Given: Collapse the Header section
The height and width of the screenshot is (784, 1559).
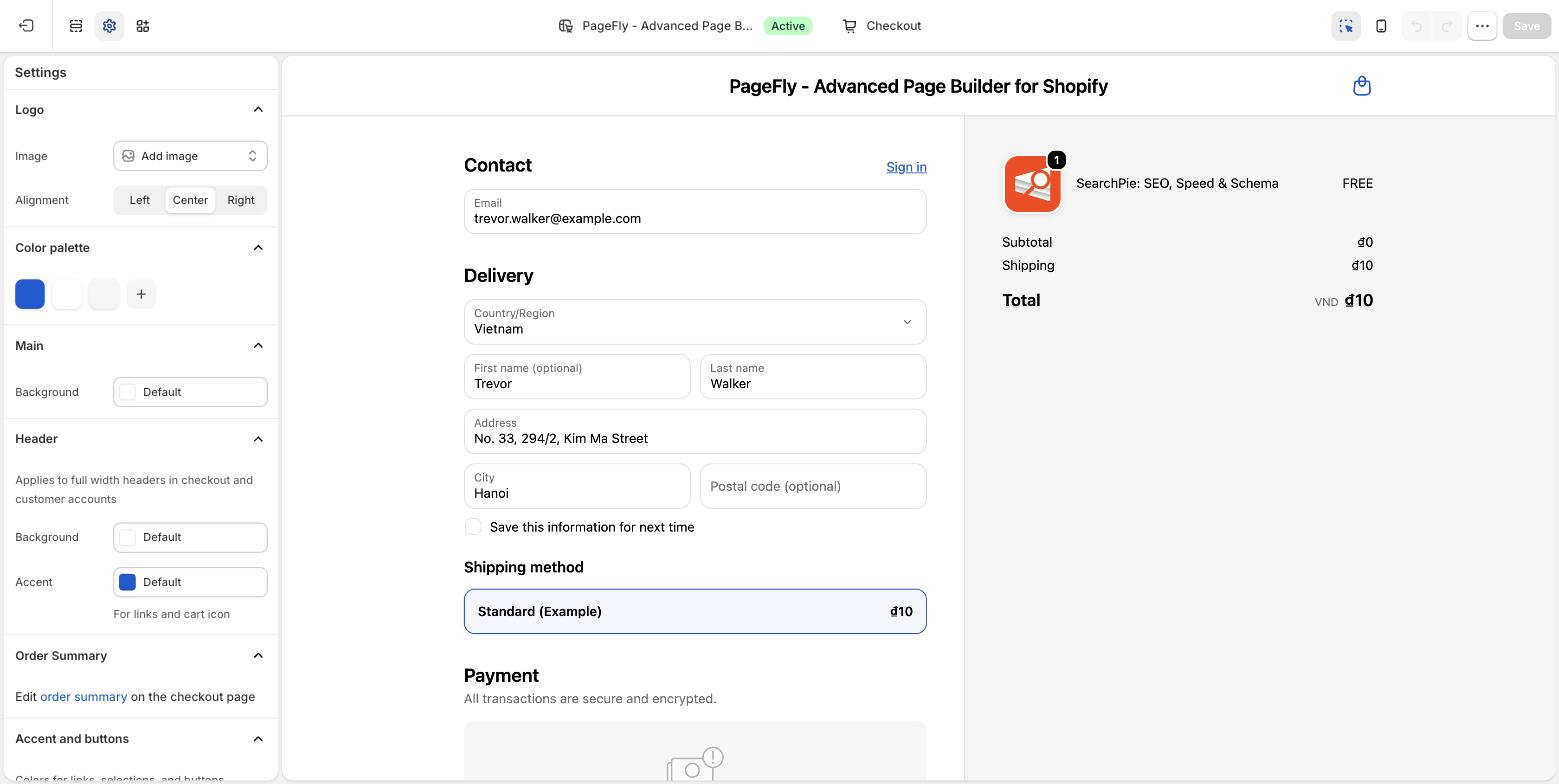Looking at the screenshot, I should (x=258, y=439).
